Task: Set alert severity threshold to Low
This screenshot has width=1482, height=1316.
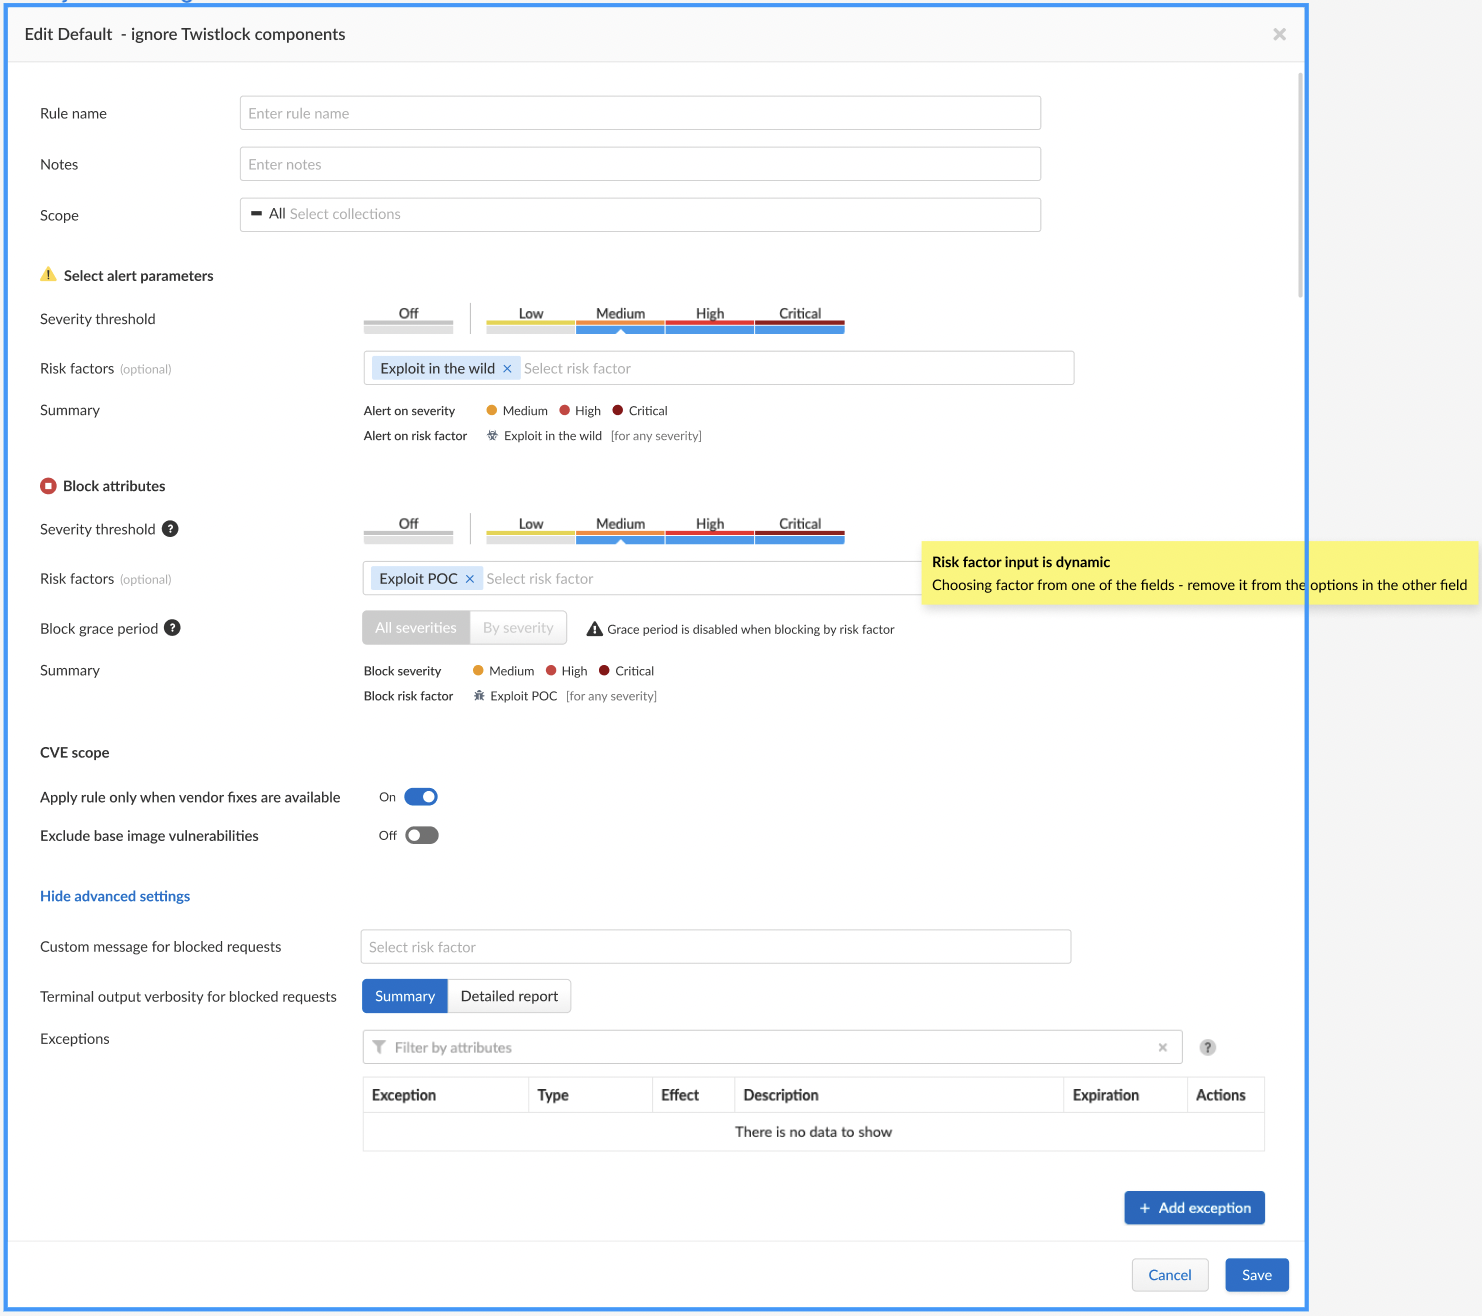Action: (x=531, y=319)
